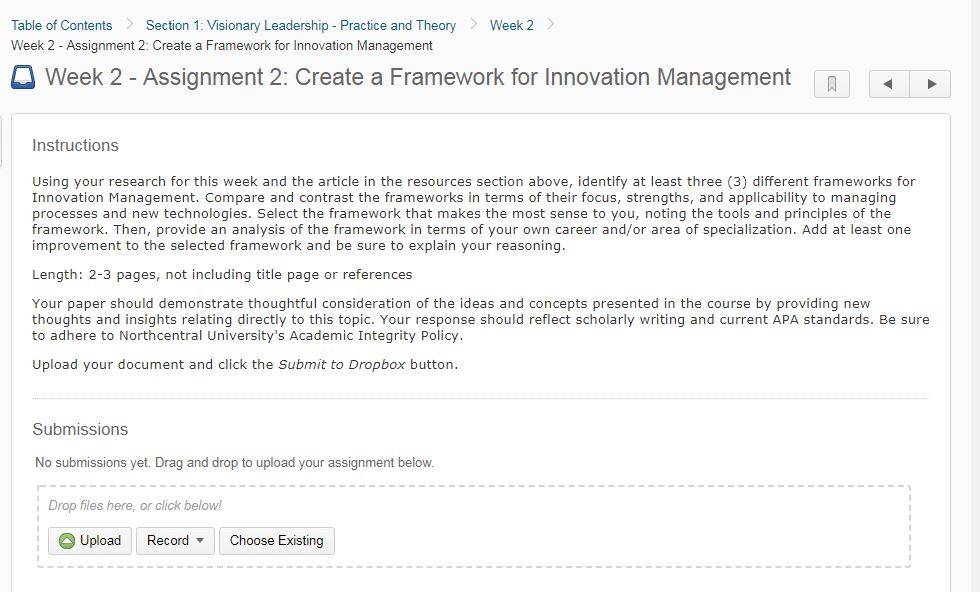Click the bookmark icon button
The height and width of the screenshot is (592, 980).
click(x=831, y=84)
